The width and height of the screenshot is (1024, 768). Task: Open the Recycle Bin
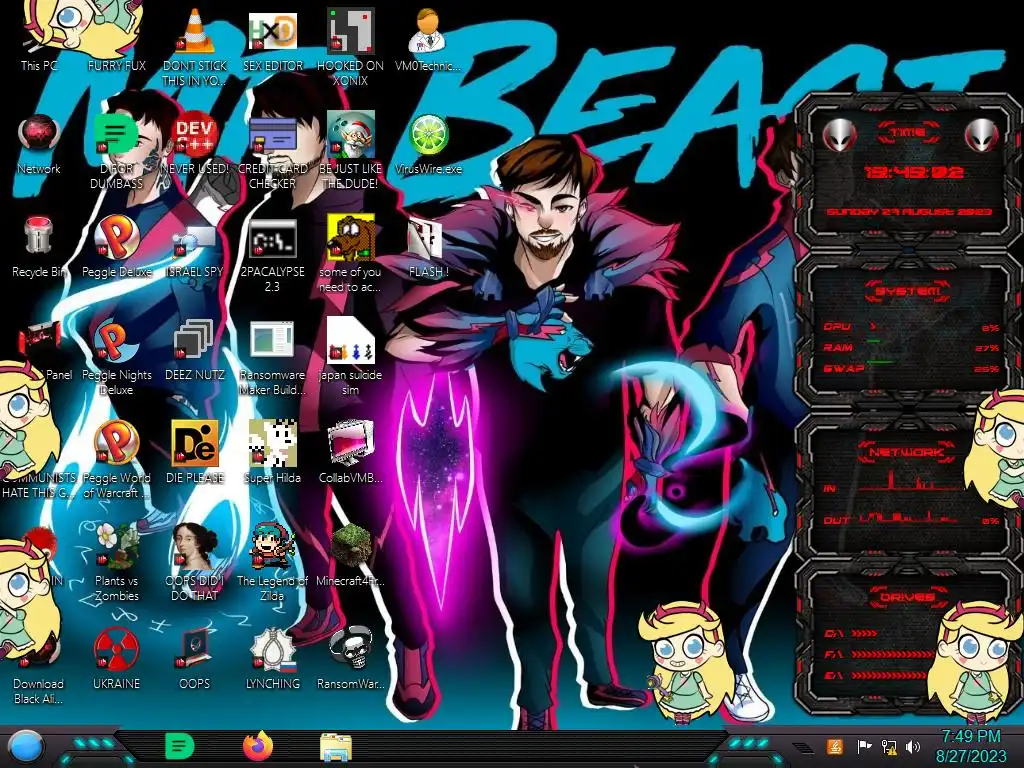(x=39, y=247)
